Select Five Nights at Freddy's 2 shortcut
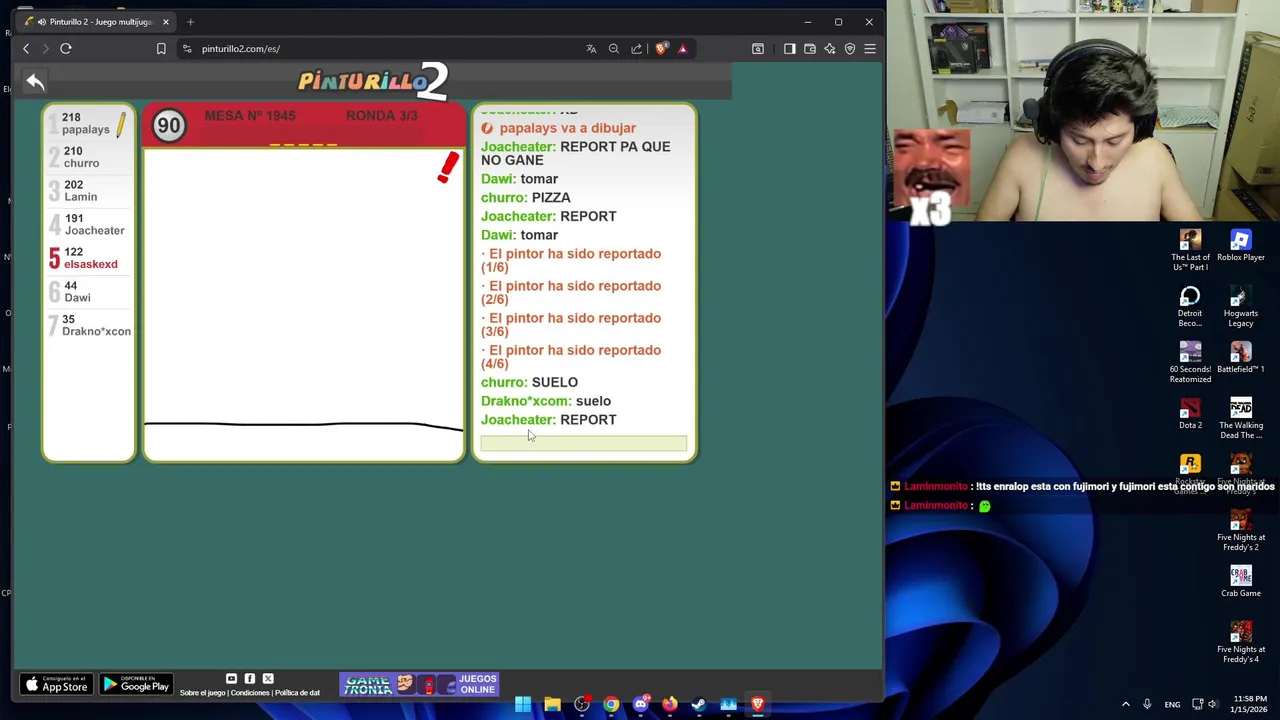 point(1241,530)
